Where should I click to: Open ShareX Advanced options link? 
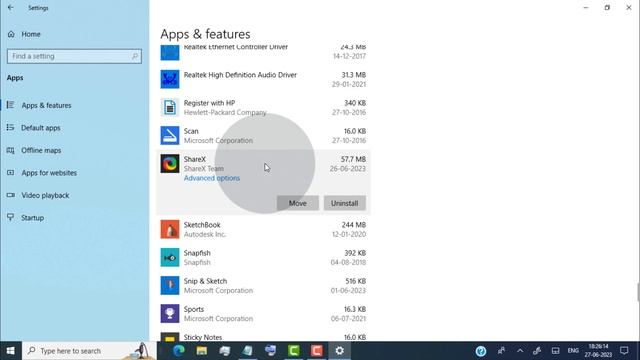[x=212, y=178]
